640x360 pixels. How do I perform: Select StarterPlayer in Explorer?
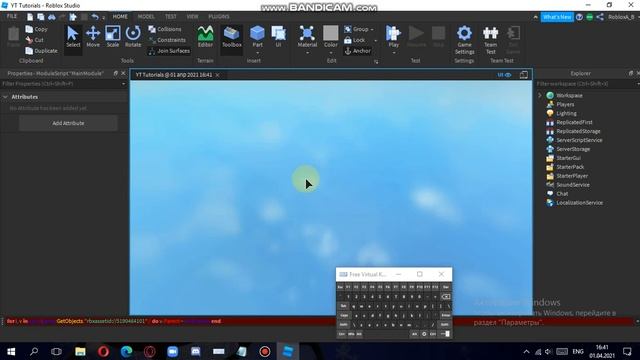tap(572, 176)
